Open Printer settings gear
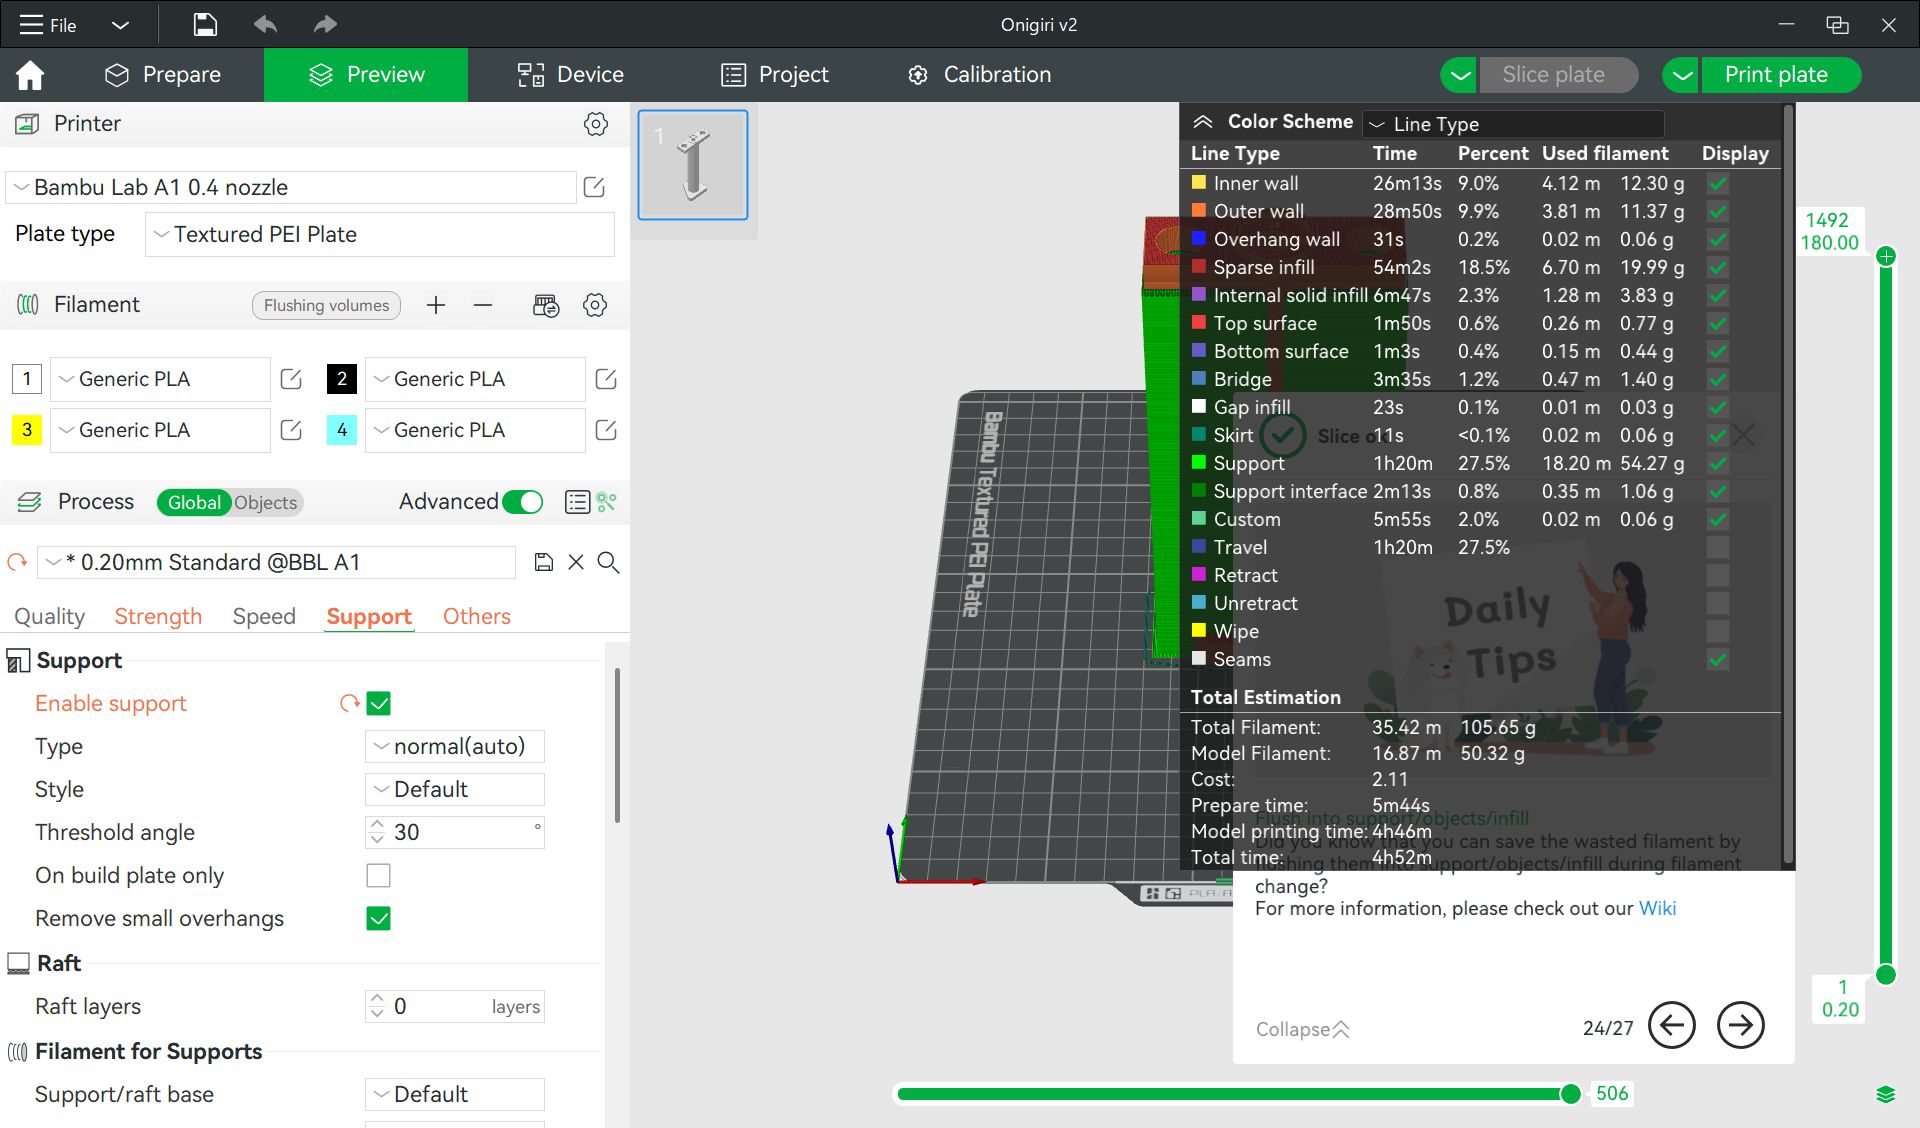Screen dimensions: 1920x1128 tap(596, 124)
